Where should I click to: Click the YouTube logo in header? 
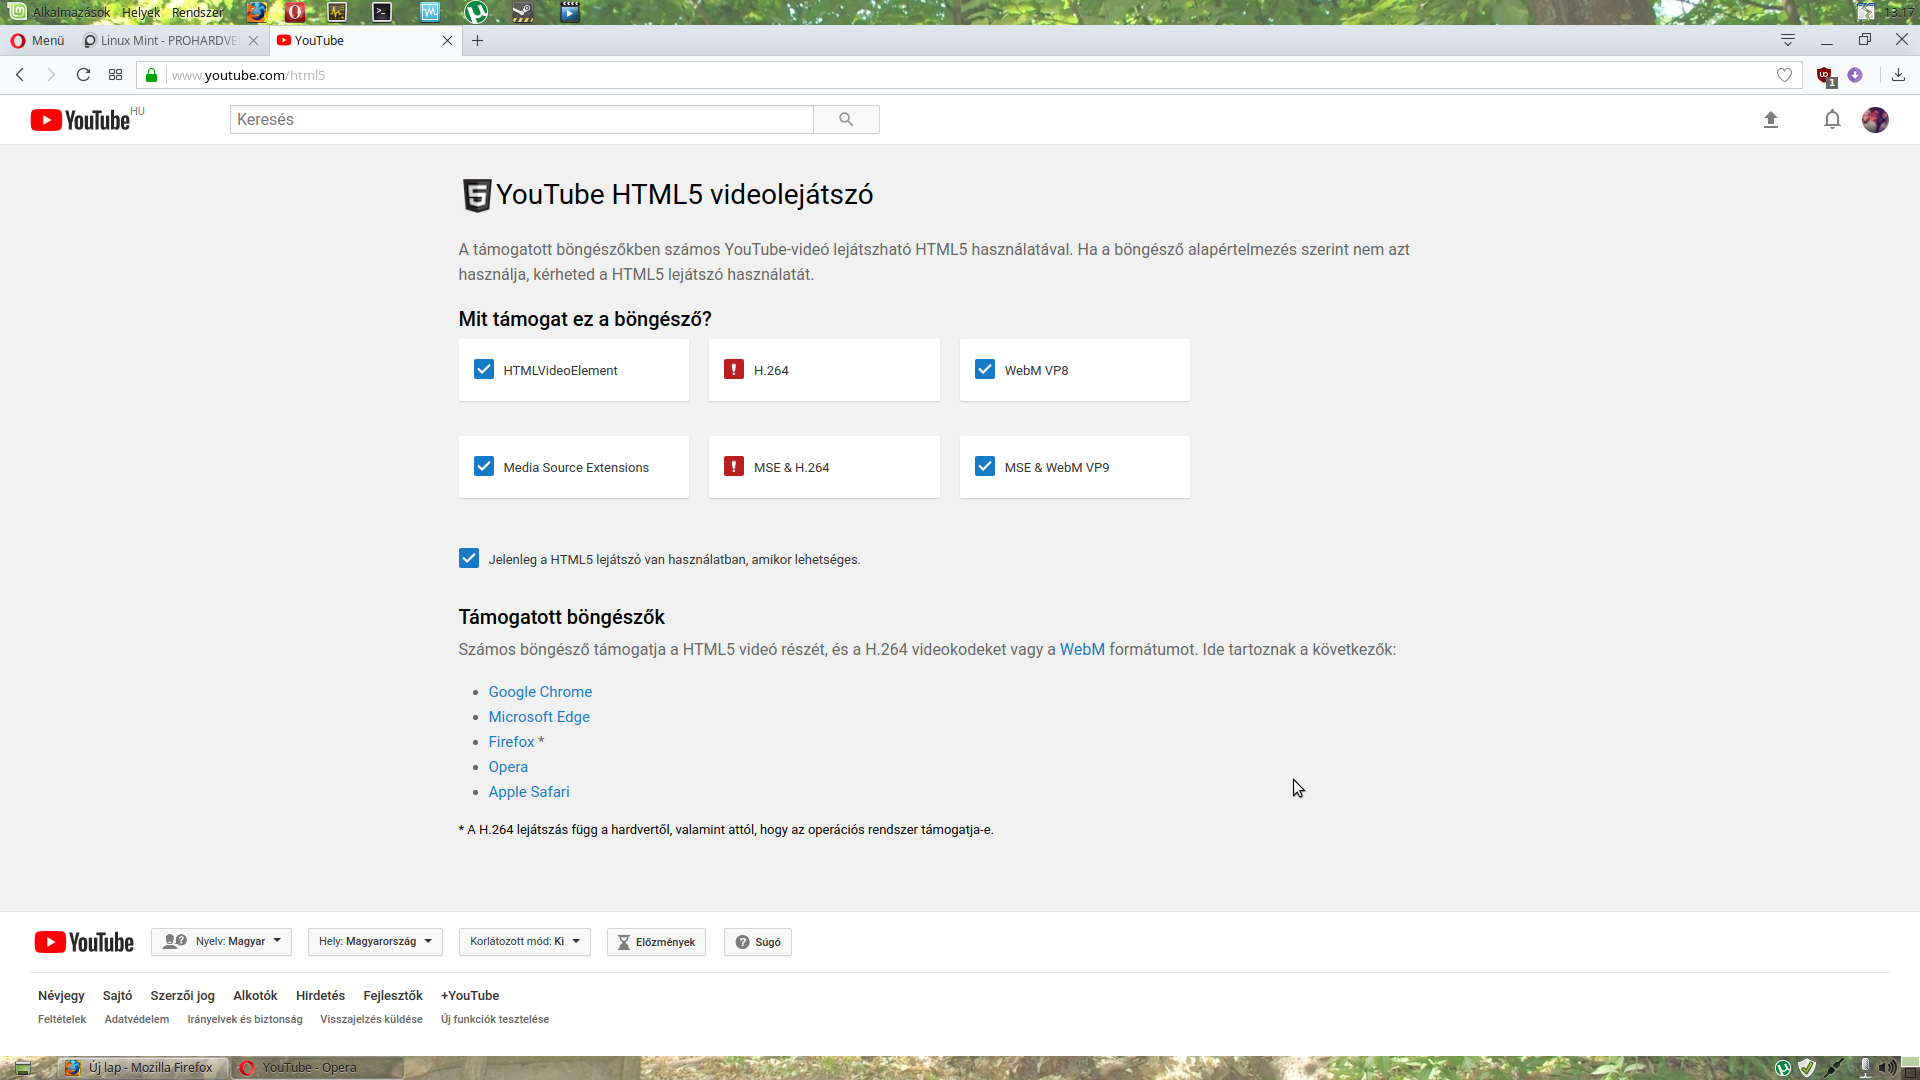click(x=81, y=120)
